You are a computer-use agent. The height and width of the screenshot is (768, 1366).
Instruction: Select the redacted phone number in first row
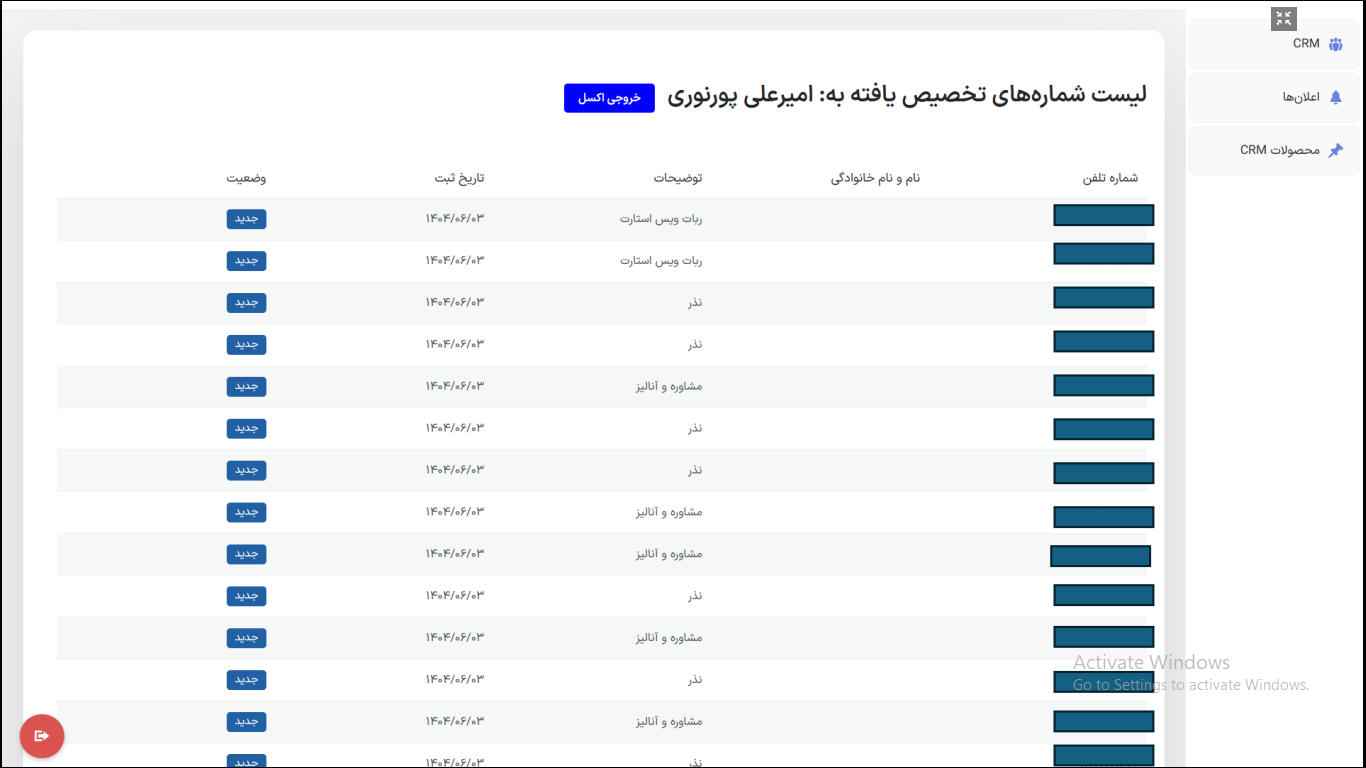(x=1103, y=215)
